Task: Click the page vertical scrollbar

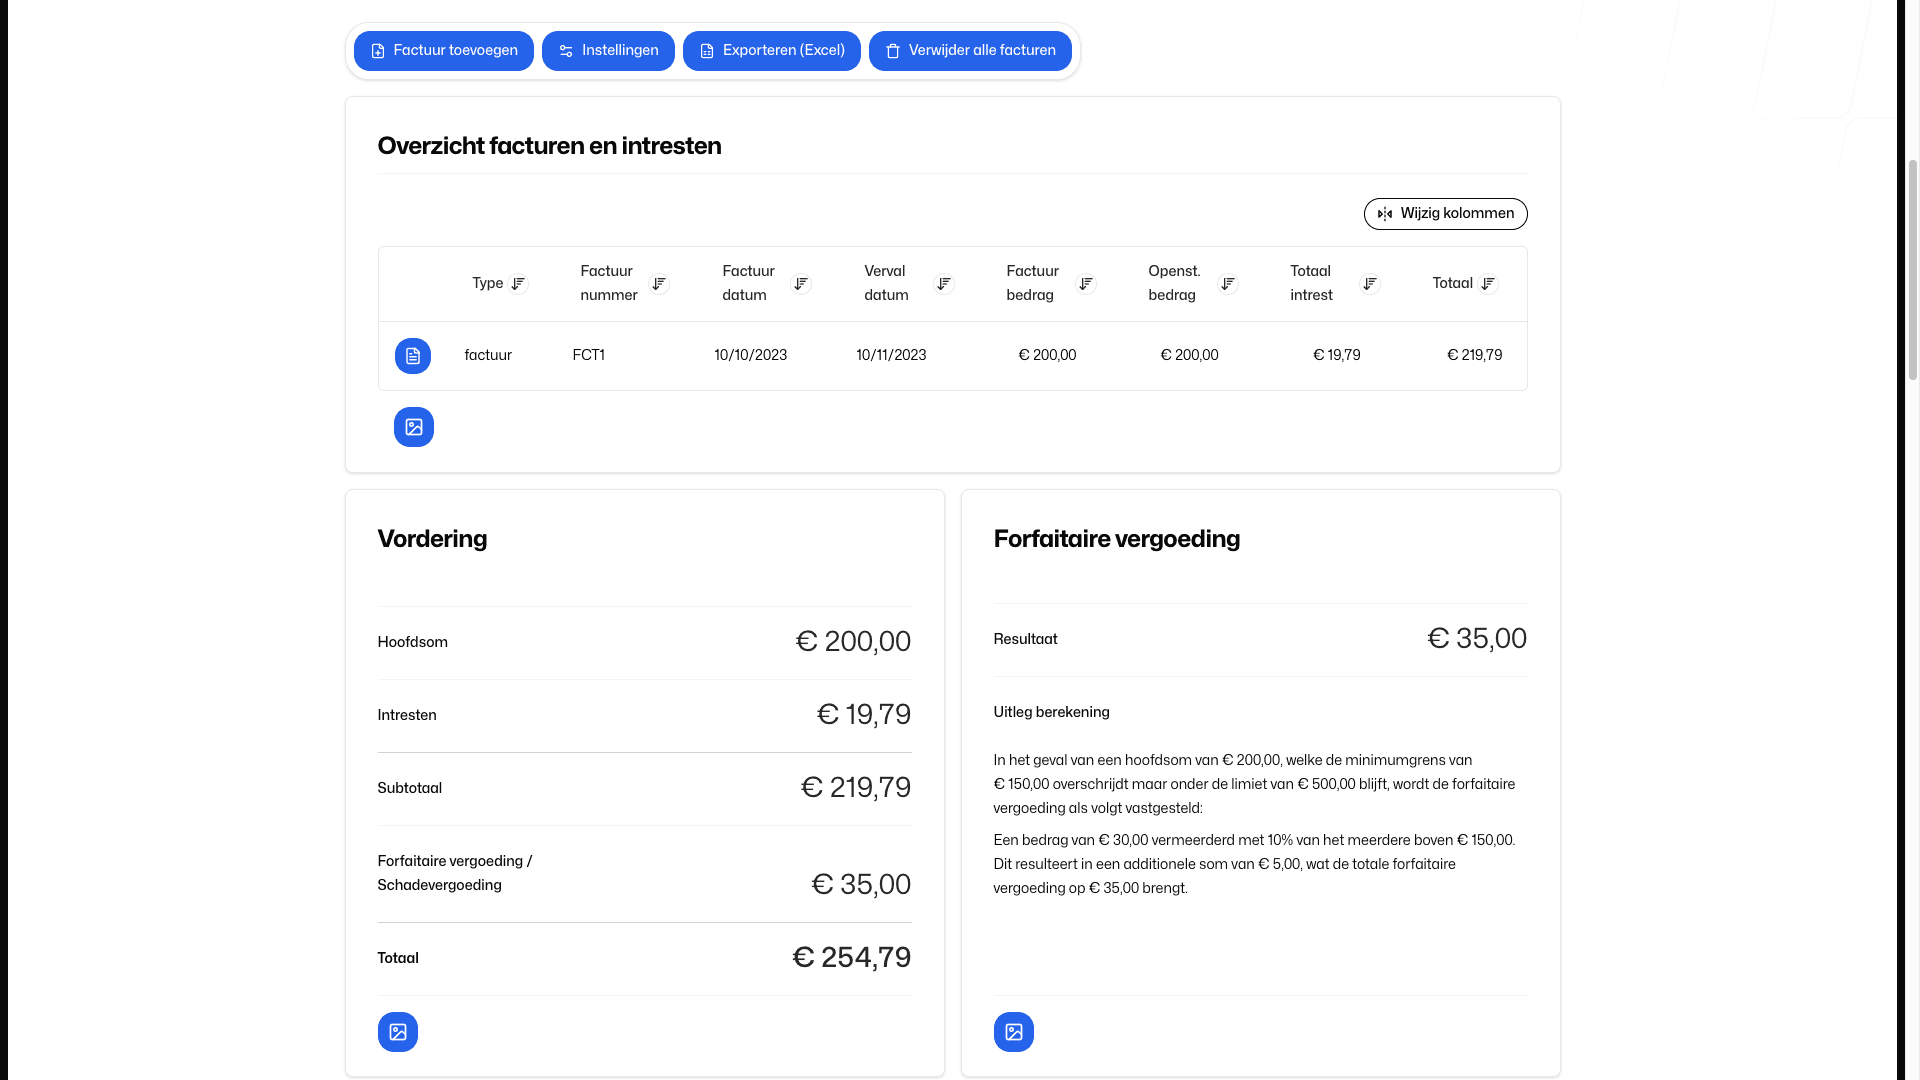Action: point(1912,270)
